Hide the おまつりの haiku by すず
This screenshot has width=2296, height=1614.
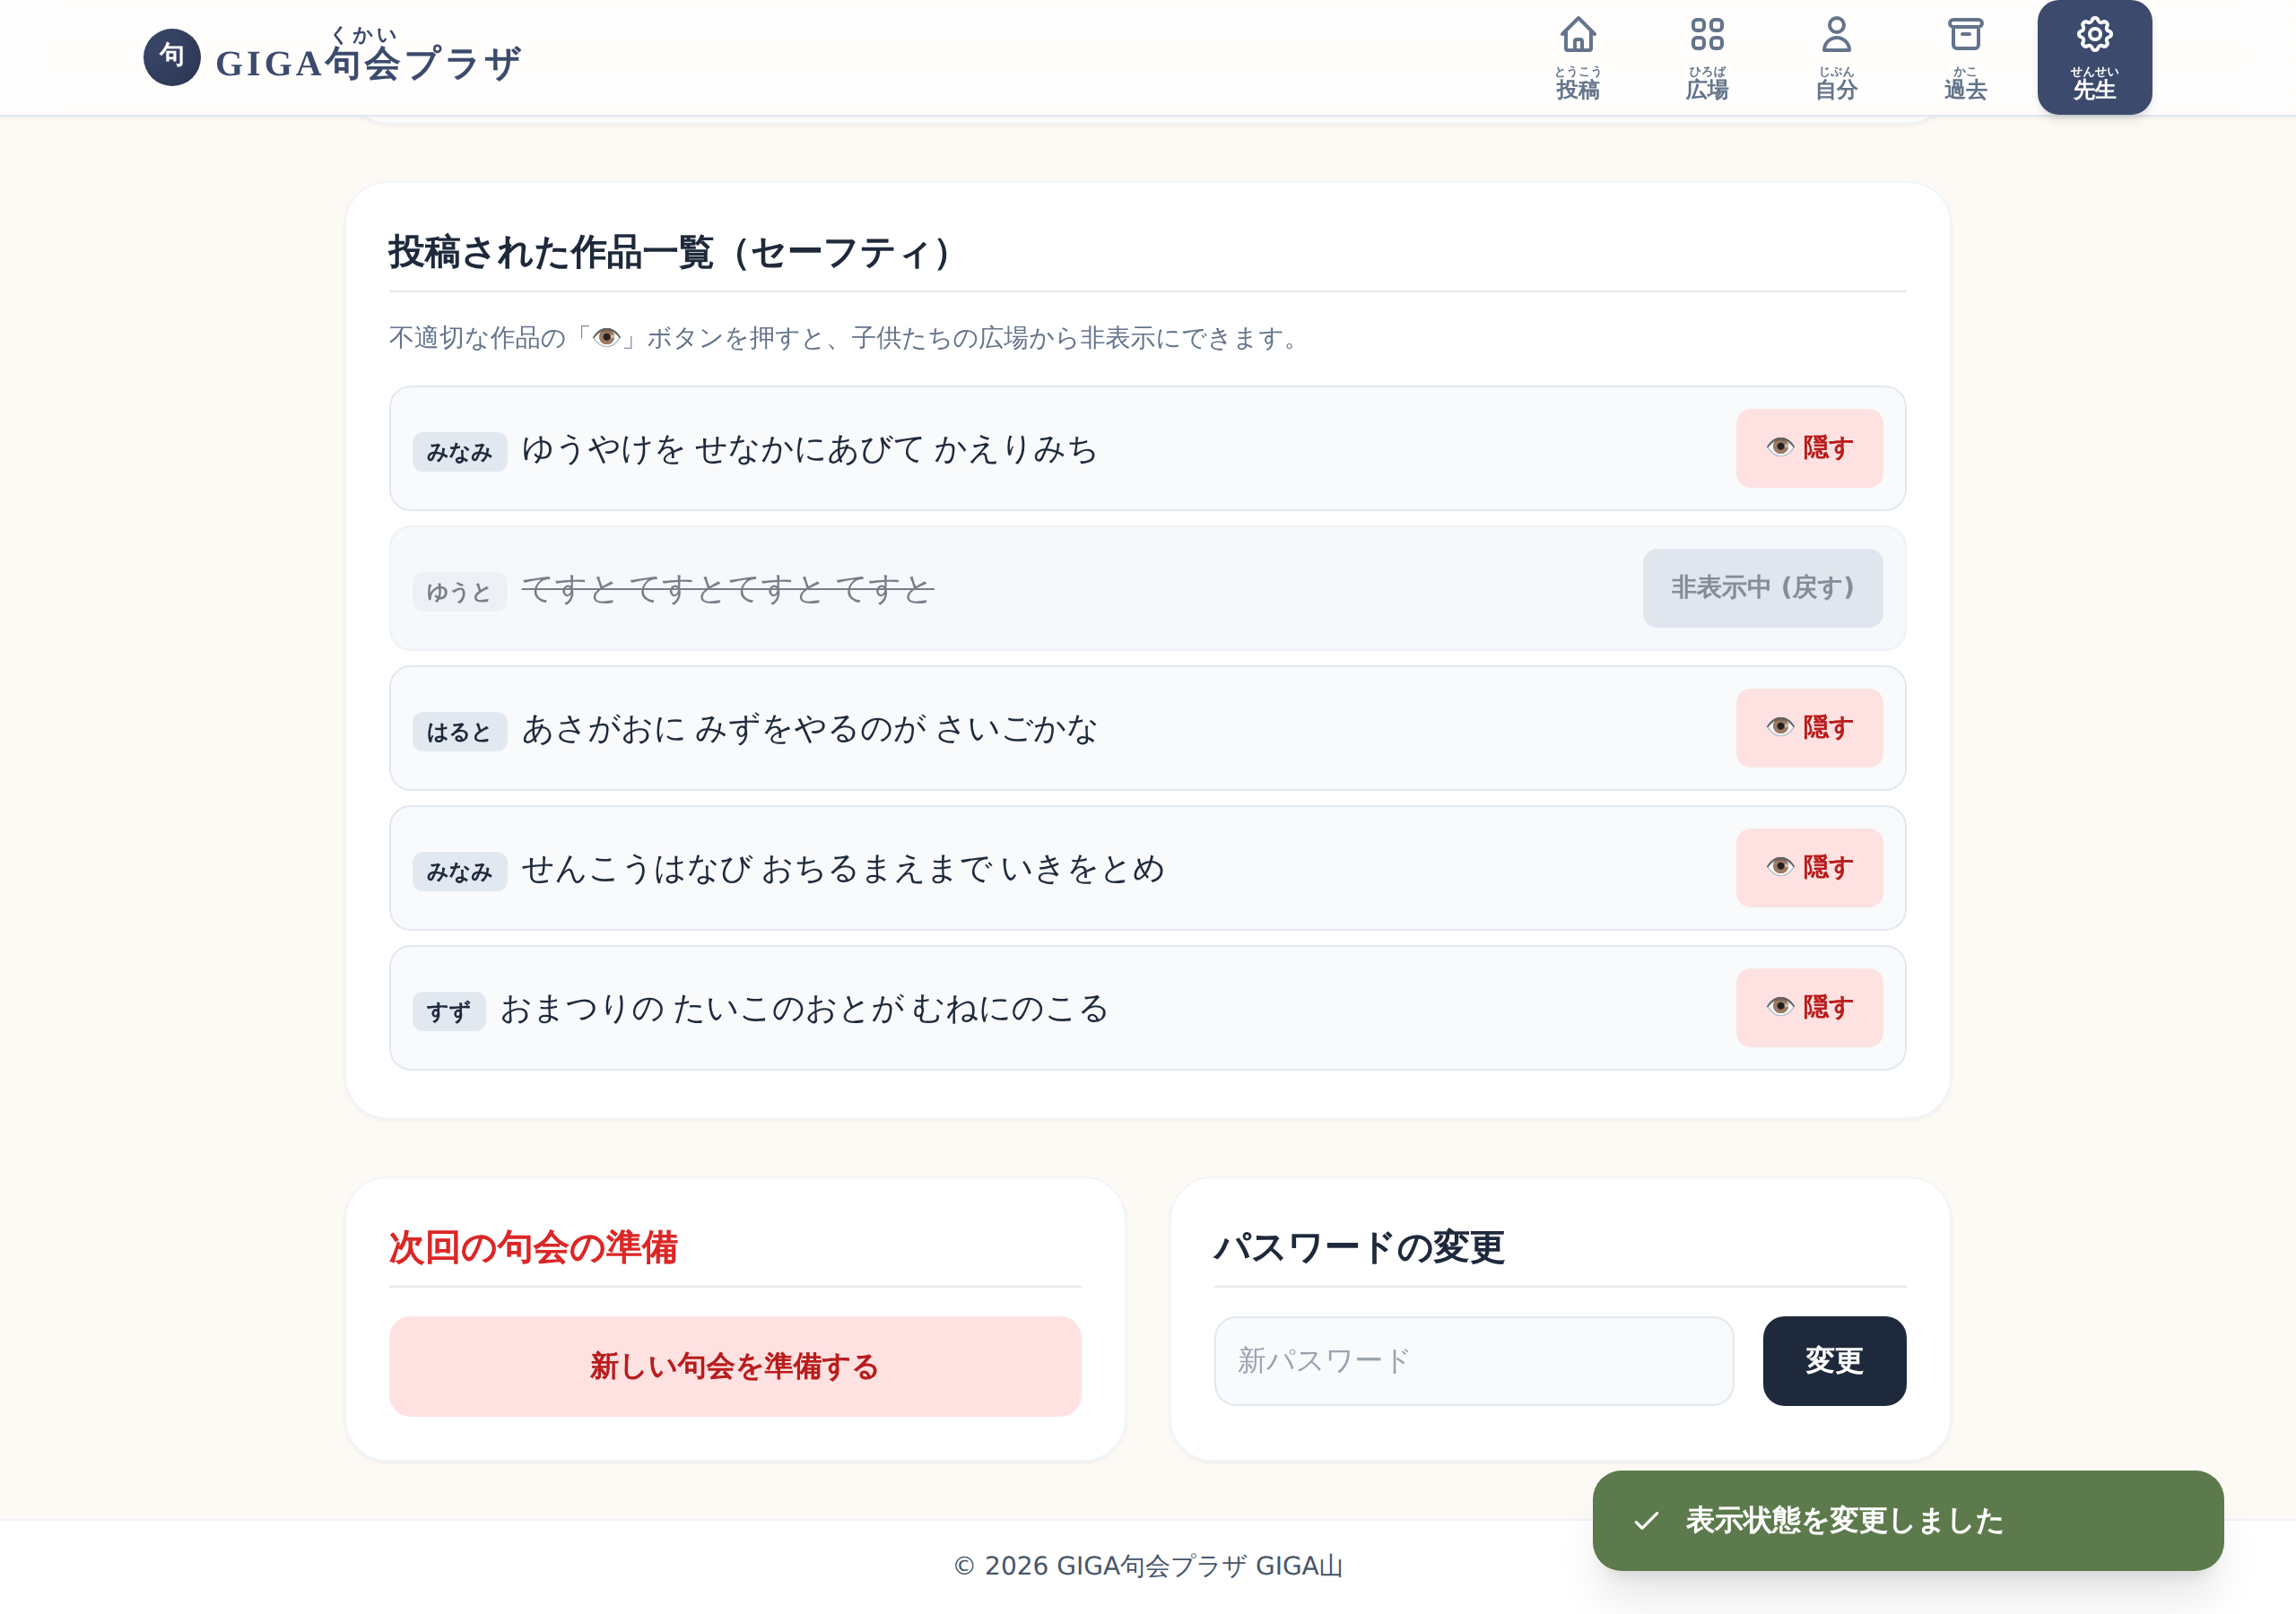pos(1808,1008)
